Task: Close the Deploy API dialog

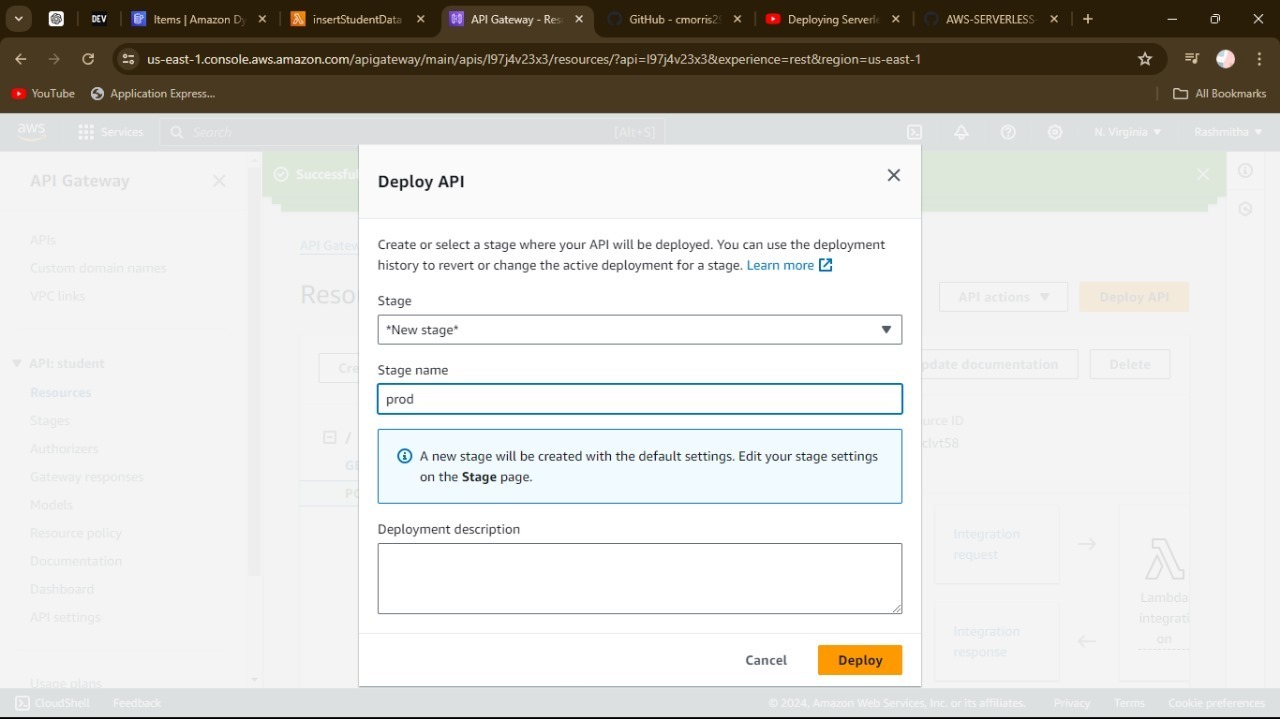Action: 893,175
